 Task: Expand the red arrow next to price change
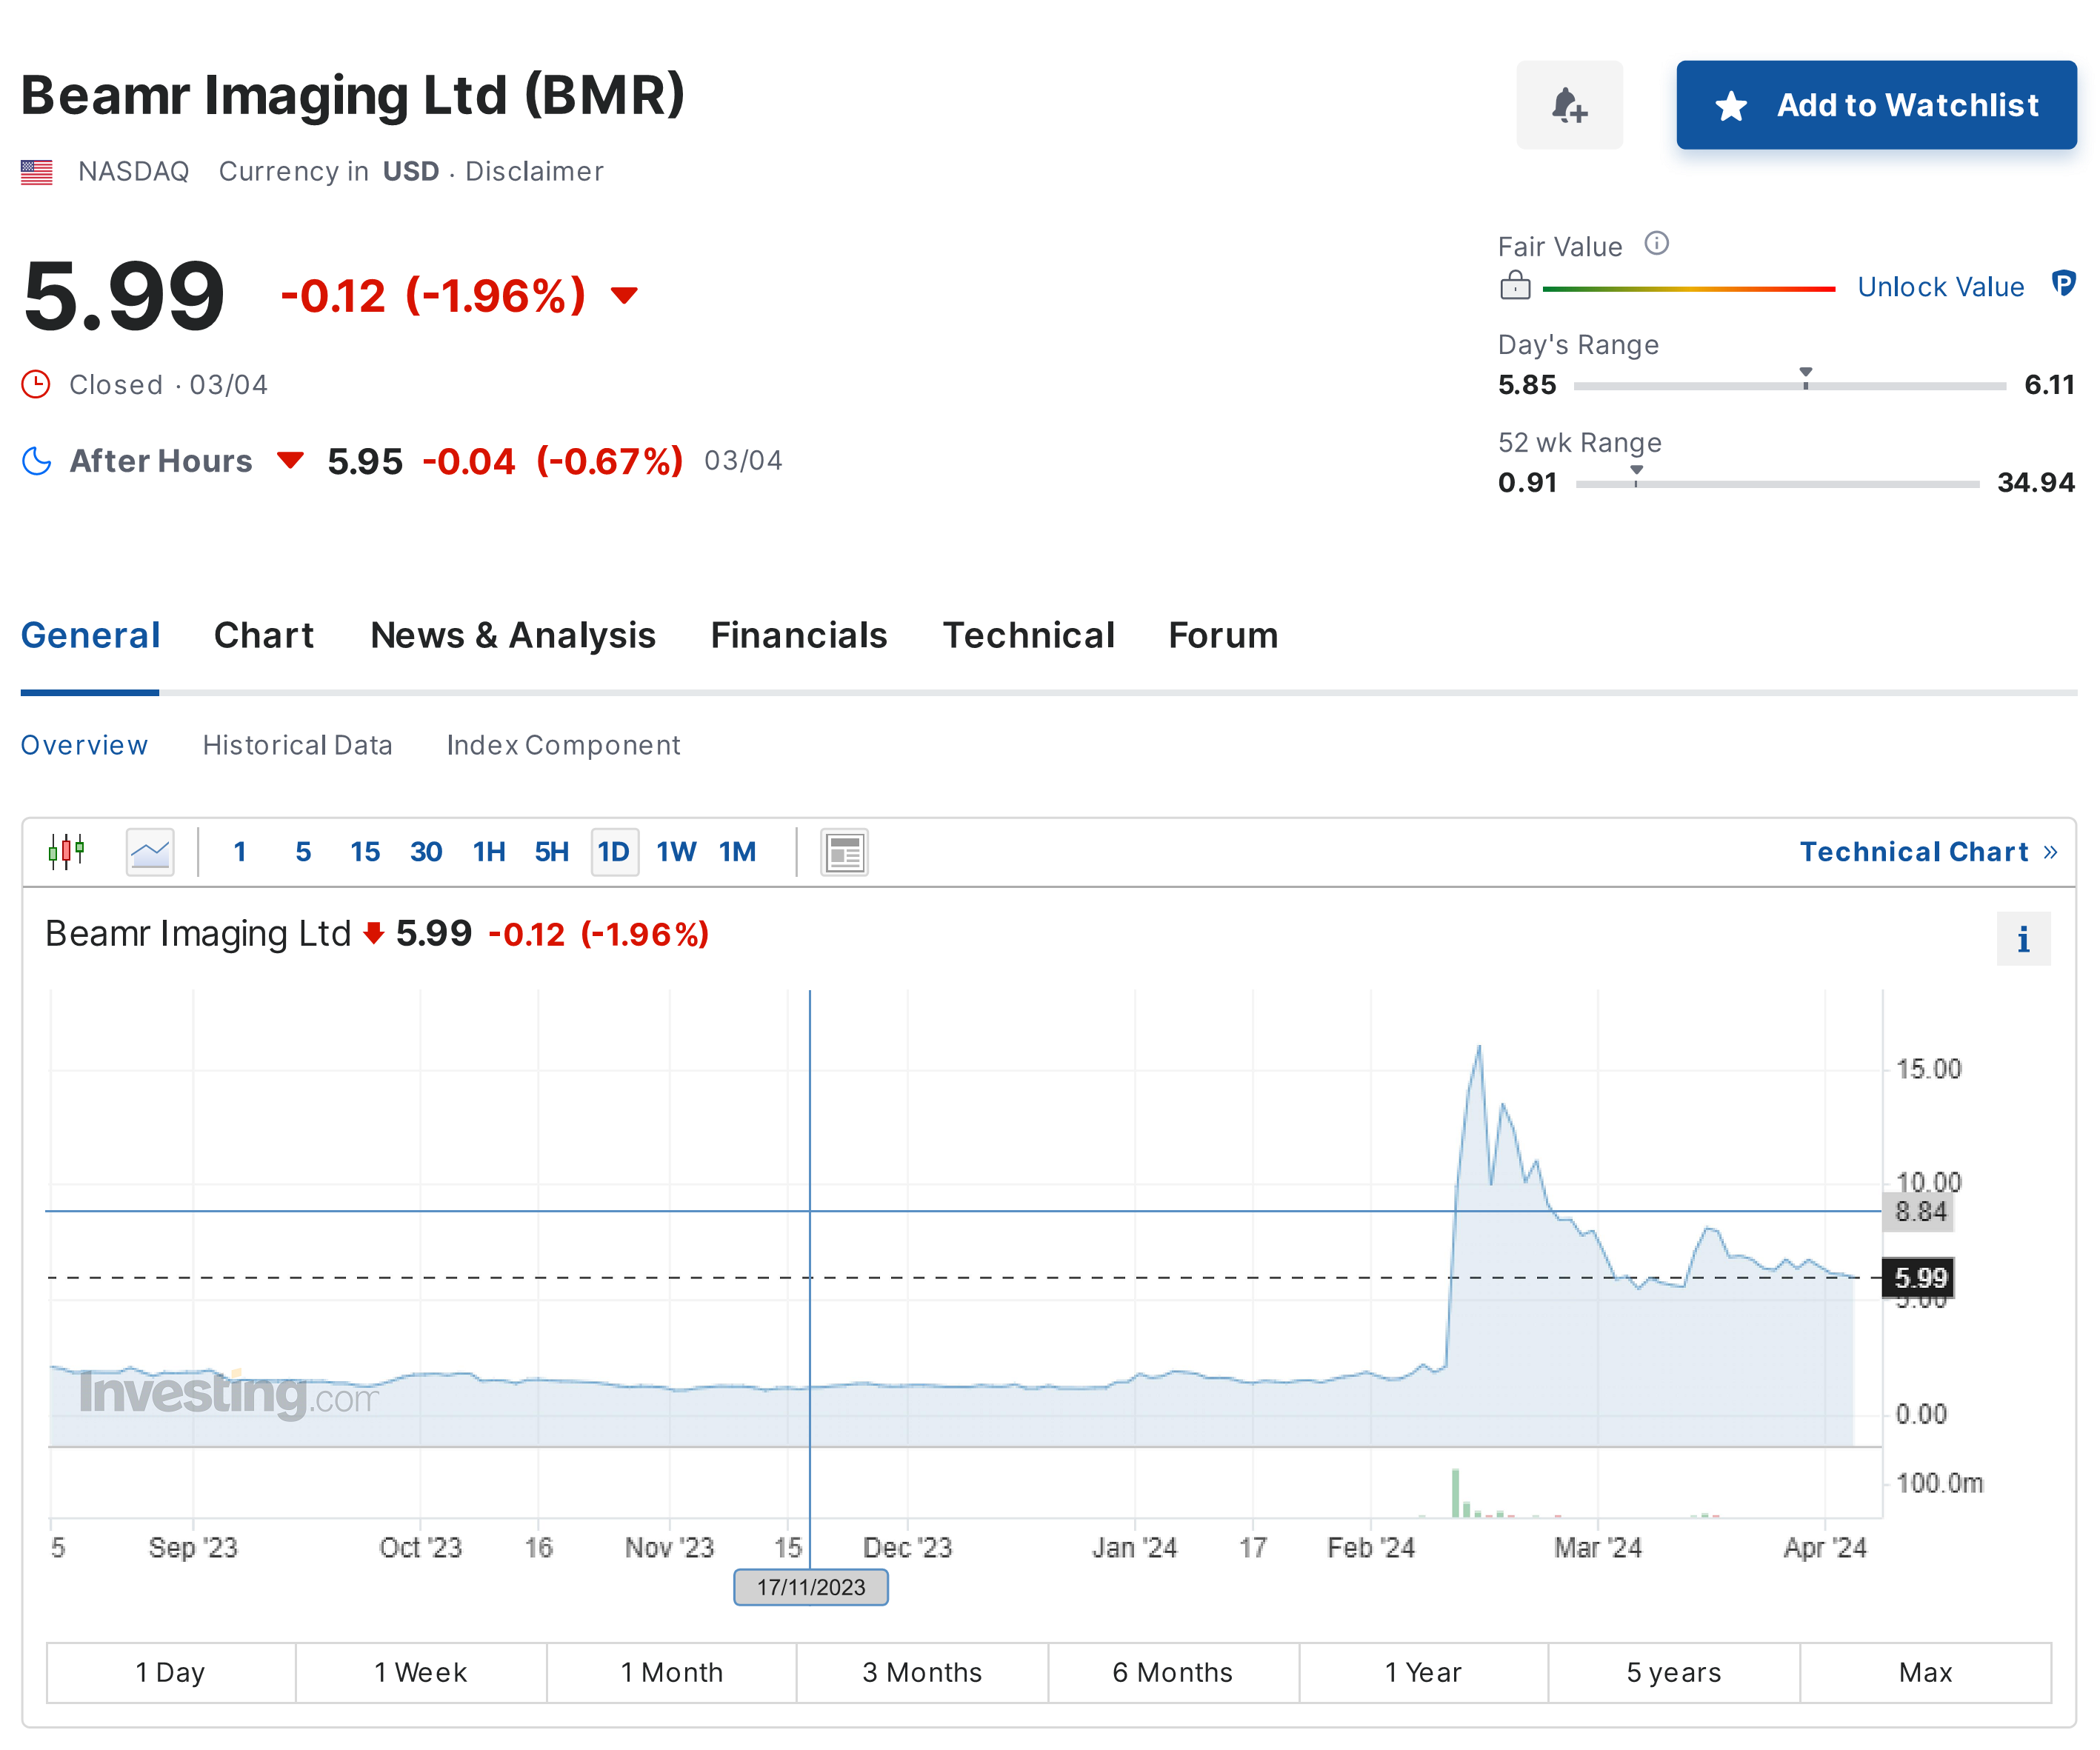pyautogui.click(x=624, y=295)
